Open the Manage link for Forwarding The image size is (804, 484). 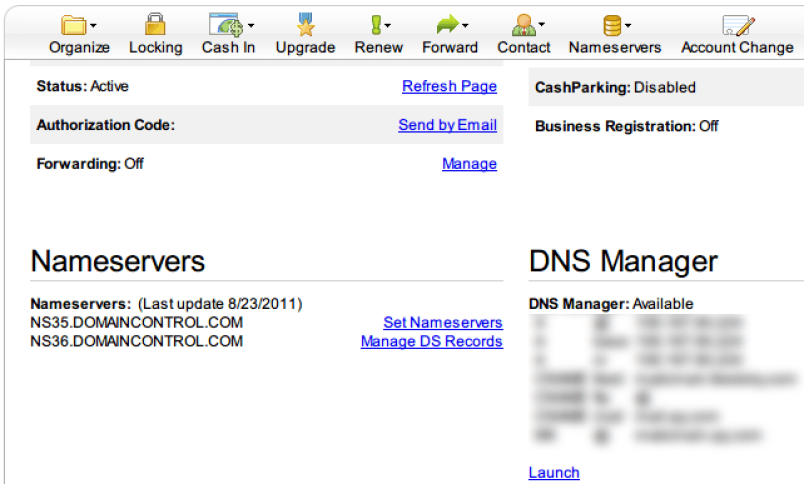pos(469,164)
